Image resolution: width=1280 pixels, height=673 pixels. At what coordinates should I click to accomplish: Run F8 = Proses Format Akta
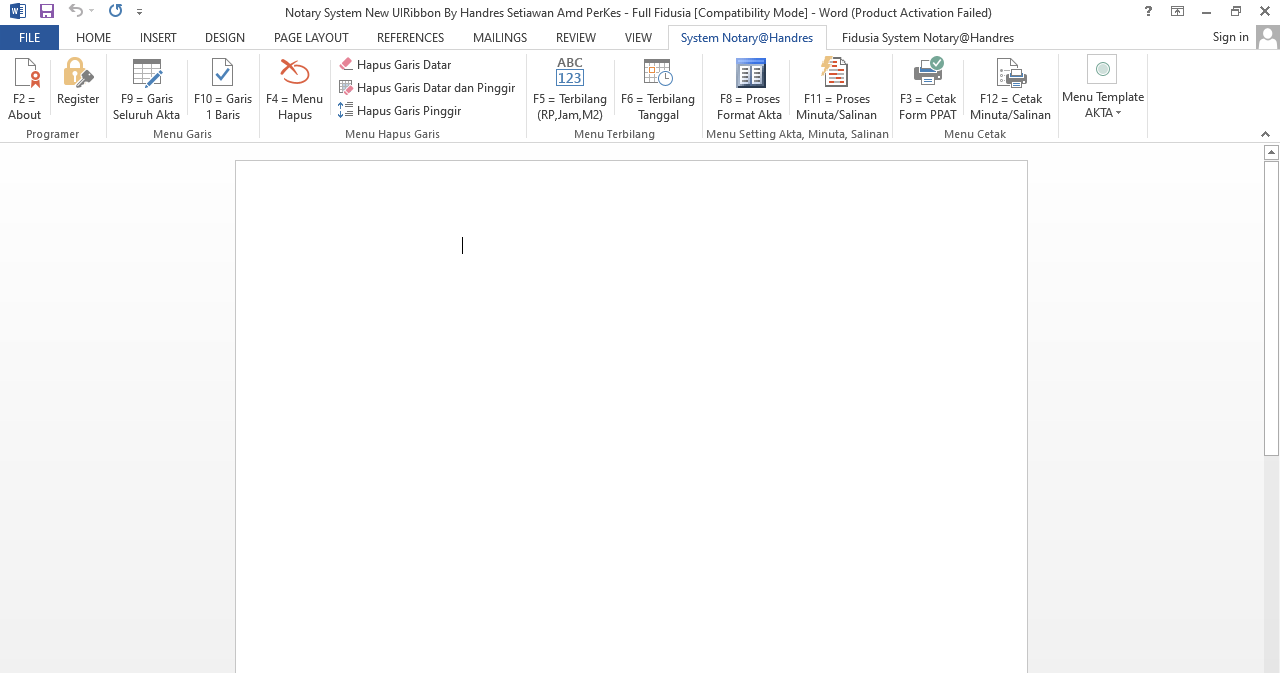coord(750,89)
